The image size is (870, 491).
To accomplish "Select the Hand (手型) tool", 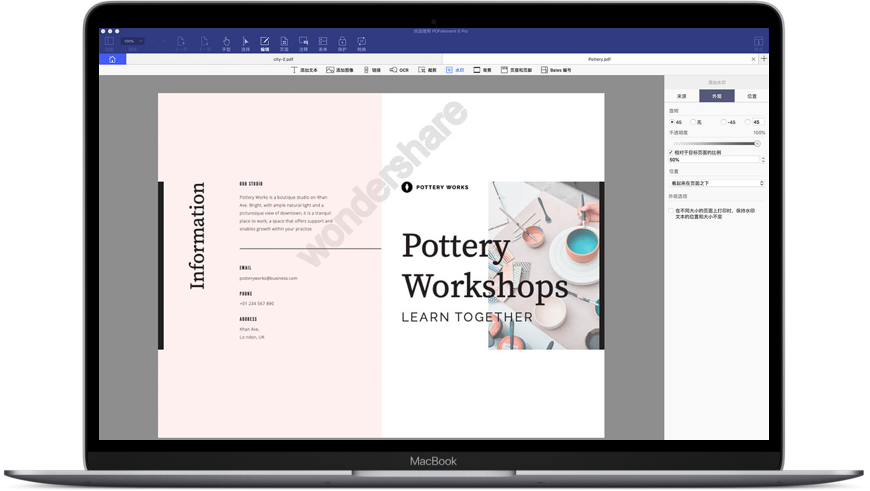I will [225, 43].
